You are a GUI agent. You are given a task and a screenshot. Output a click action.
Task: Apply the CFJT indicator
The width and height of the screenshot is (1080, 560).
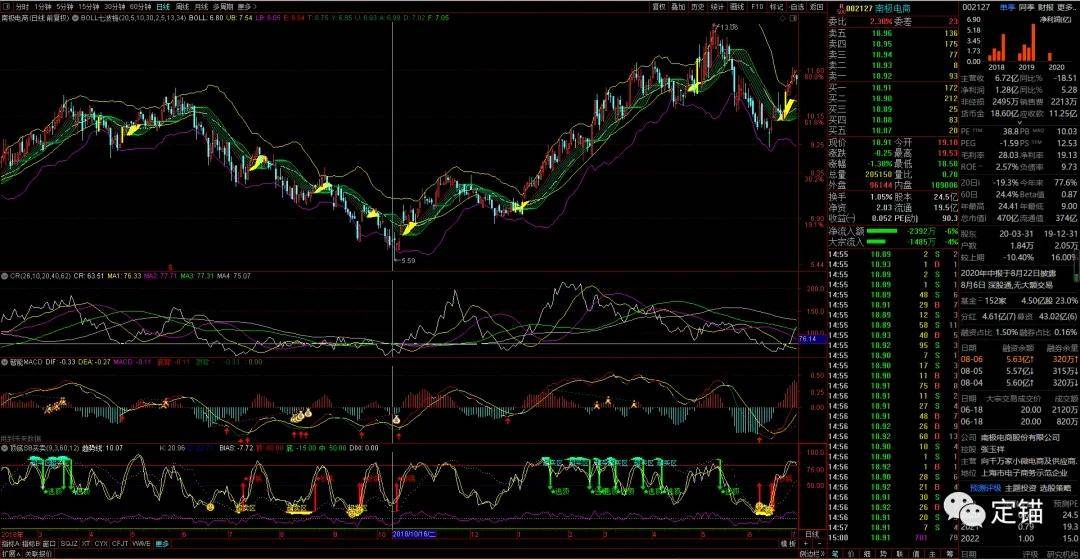120,543
